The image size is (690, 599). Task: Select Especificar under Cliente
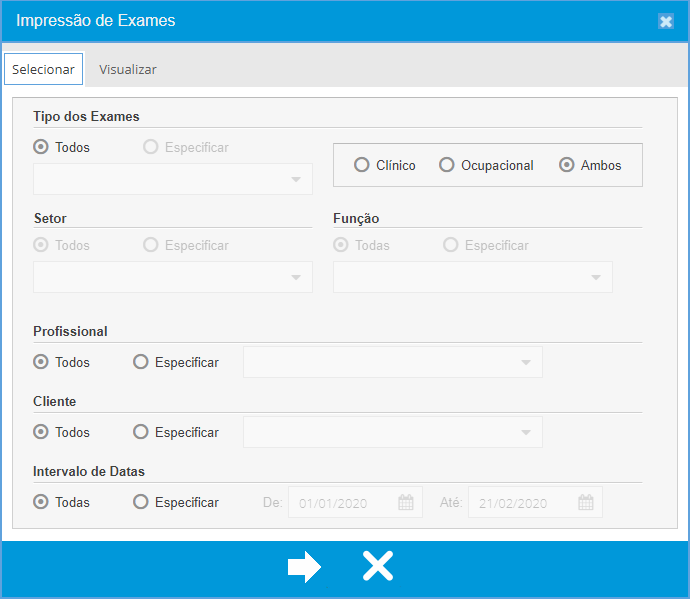[141, 432]
